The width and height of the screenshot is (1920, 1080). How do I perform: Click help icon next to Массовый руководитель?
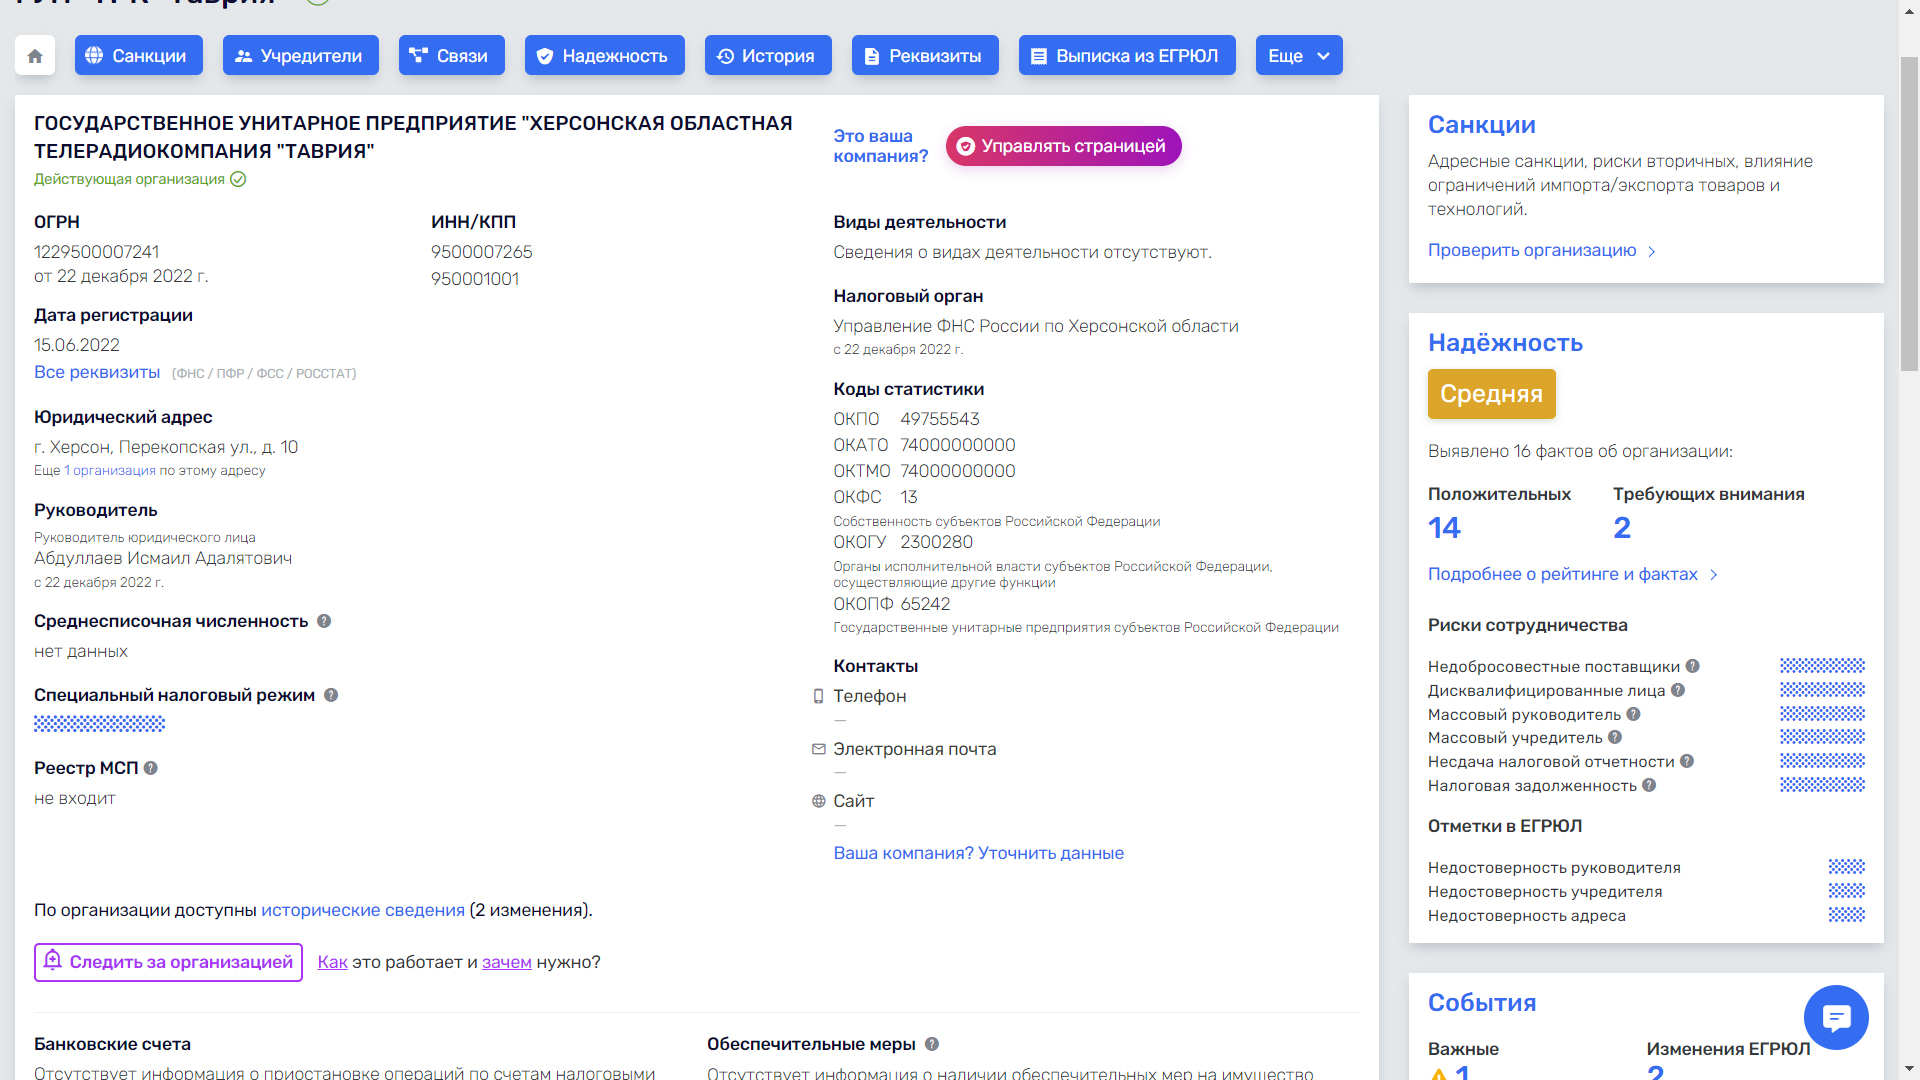[1633, 714]
